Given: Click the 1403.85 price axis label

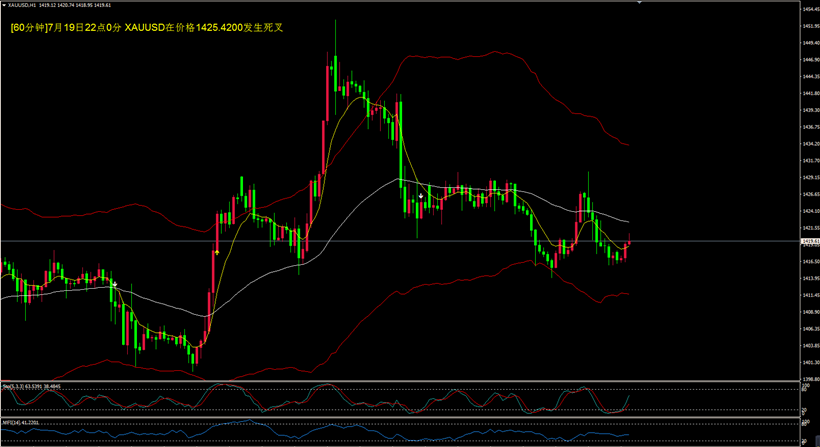Looking at the screenshot, I should coord(811,346).
